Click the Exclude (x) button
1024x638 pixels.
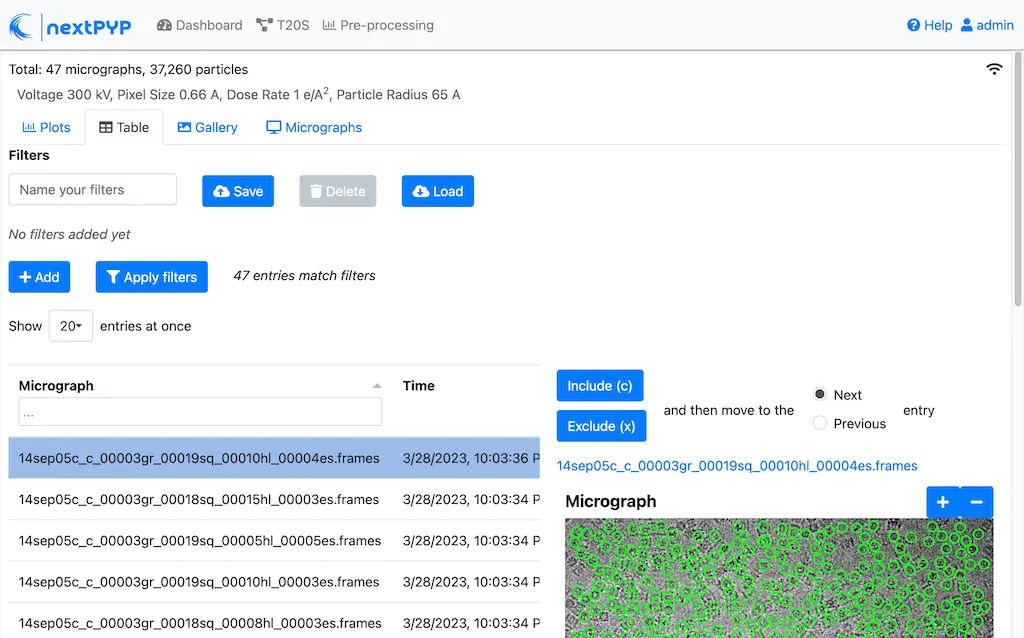tap(601, 426)
